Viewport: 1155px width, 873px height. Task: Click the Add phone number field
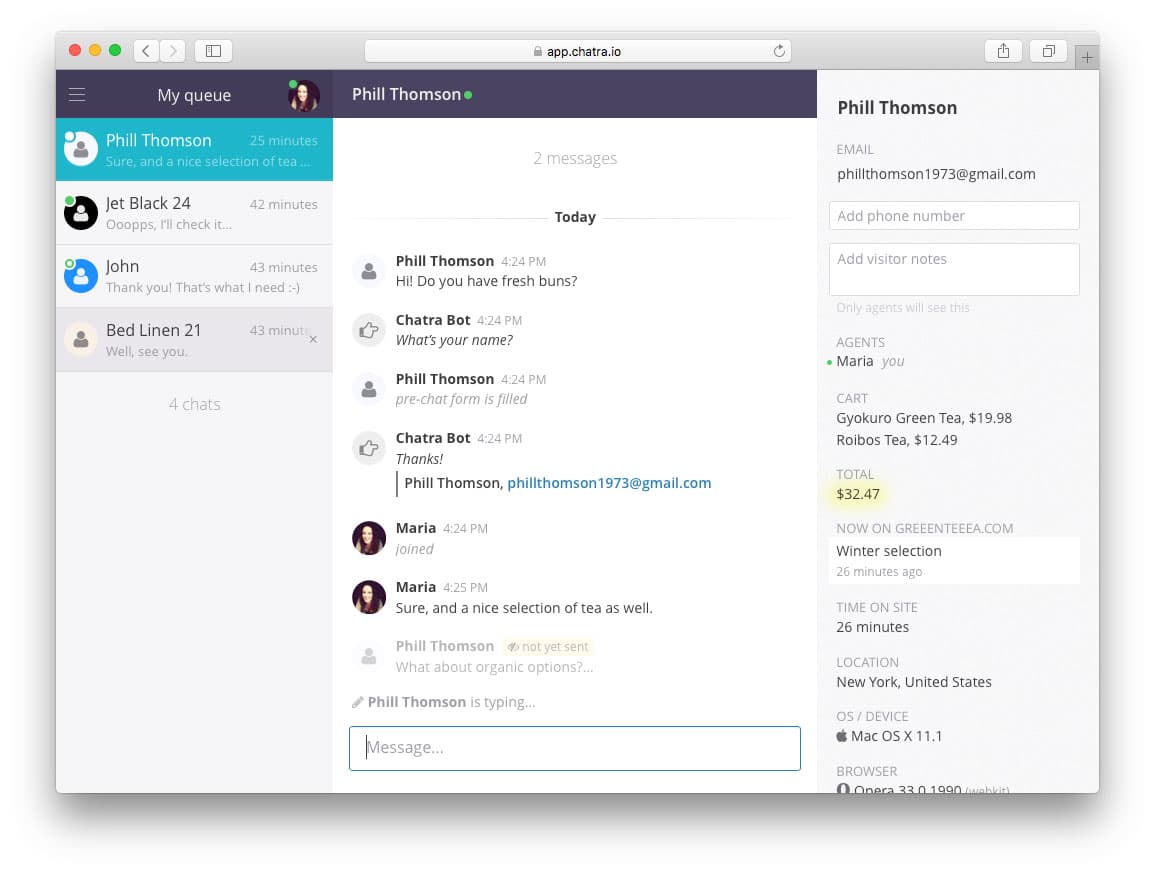point(953,216)
